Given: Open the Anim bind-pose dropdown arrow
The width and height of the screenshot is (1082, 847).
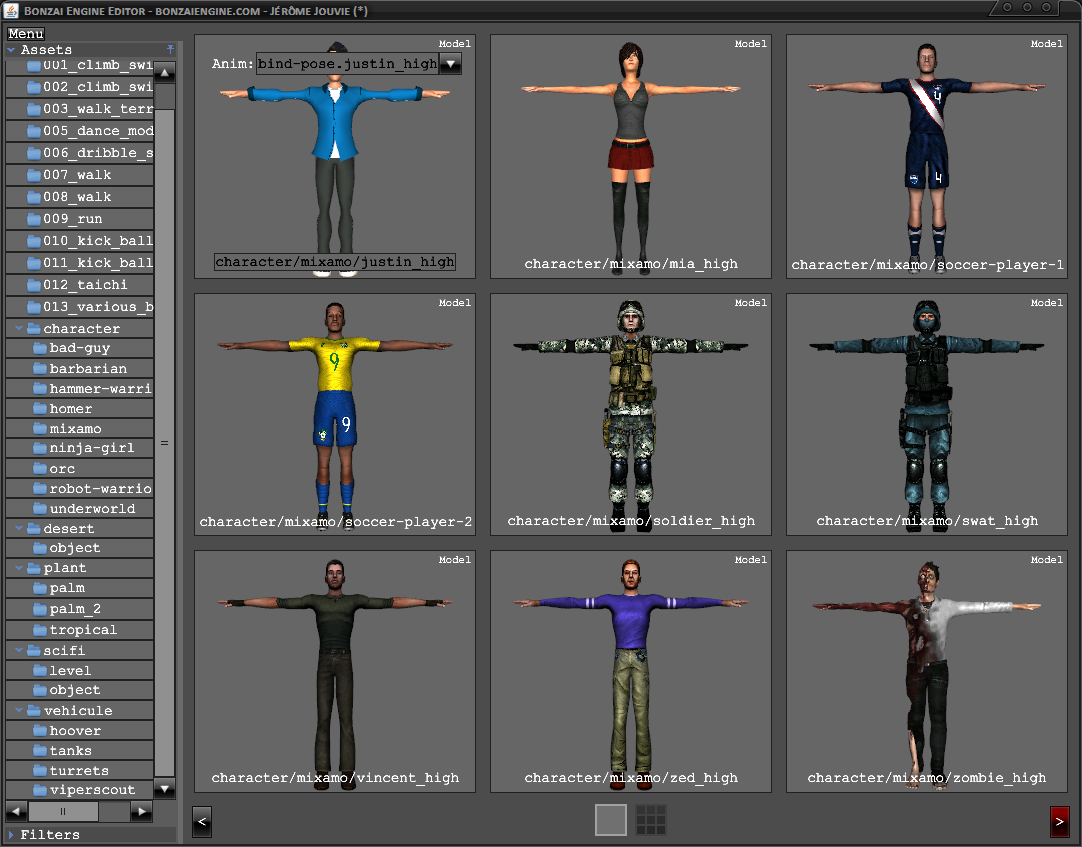Looking at the screenshot, I should [x=450, y=64].
